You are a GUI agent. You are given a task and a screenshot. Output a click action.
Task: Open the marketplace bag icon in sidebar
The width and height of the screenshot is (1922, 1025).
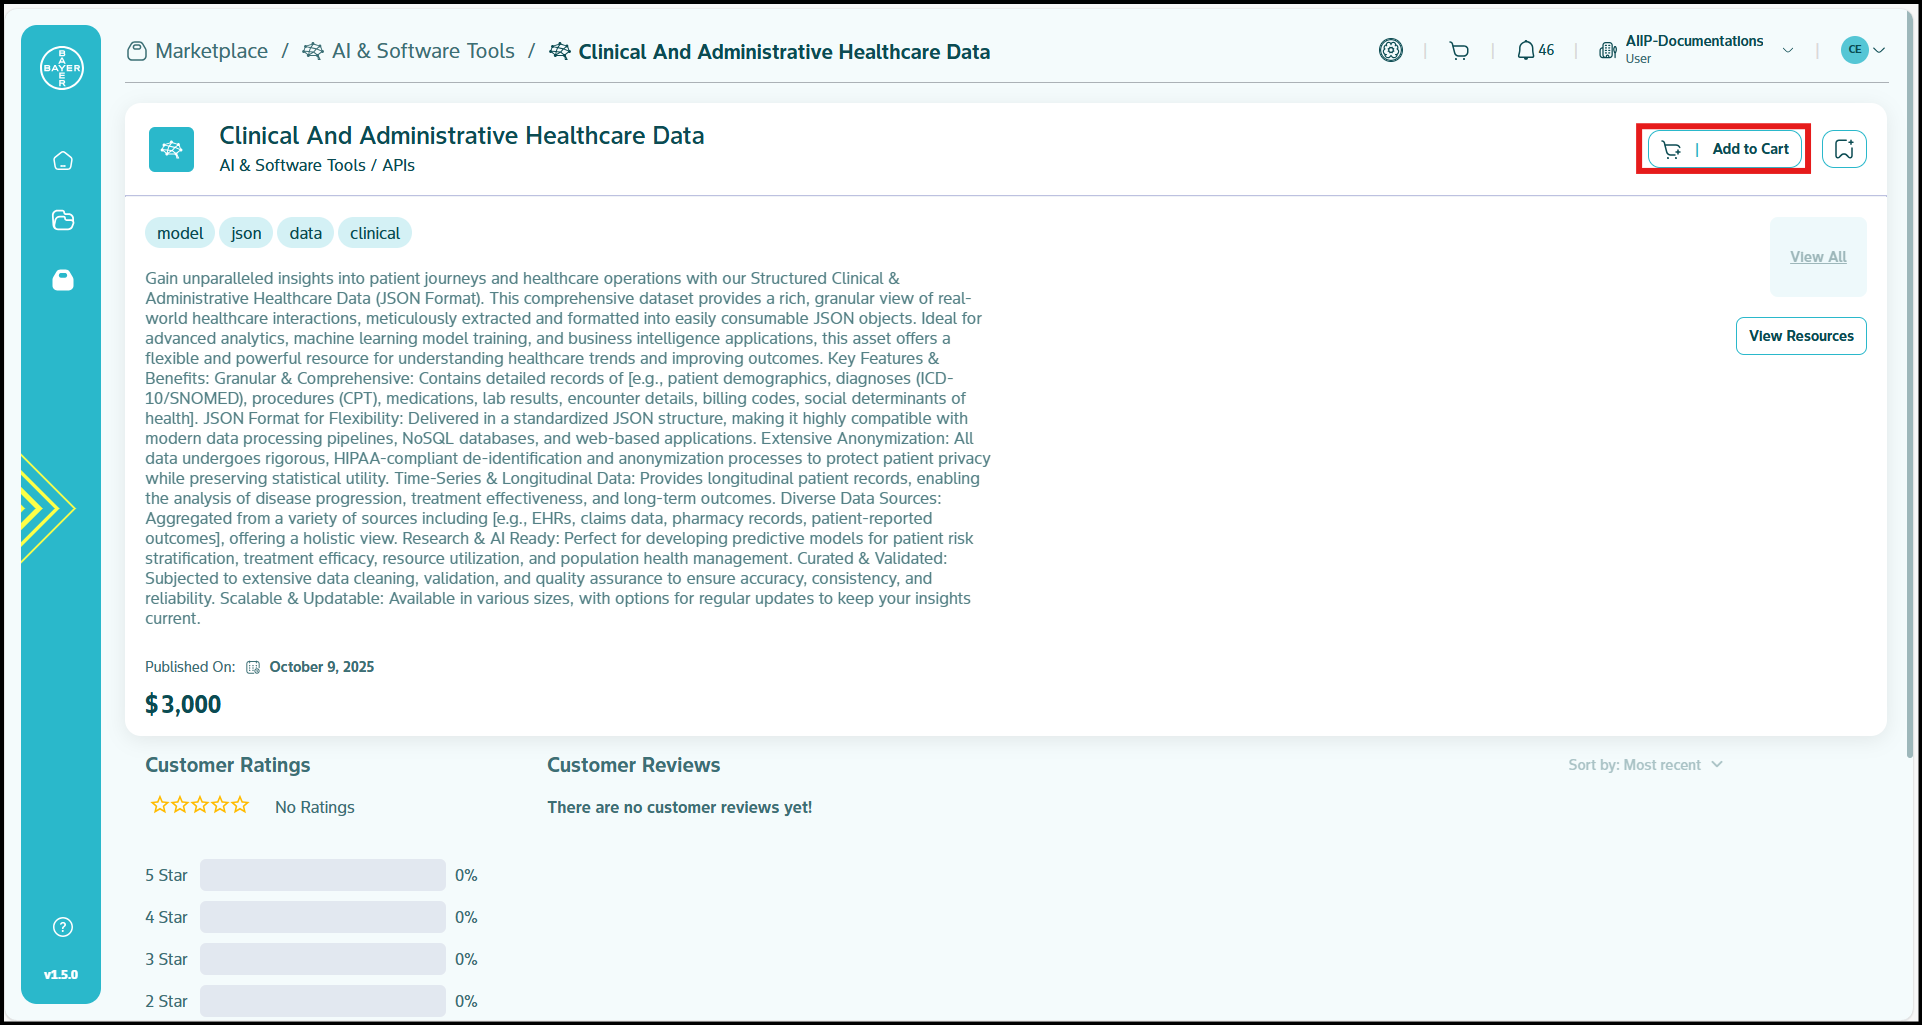tap(63, 280)
